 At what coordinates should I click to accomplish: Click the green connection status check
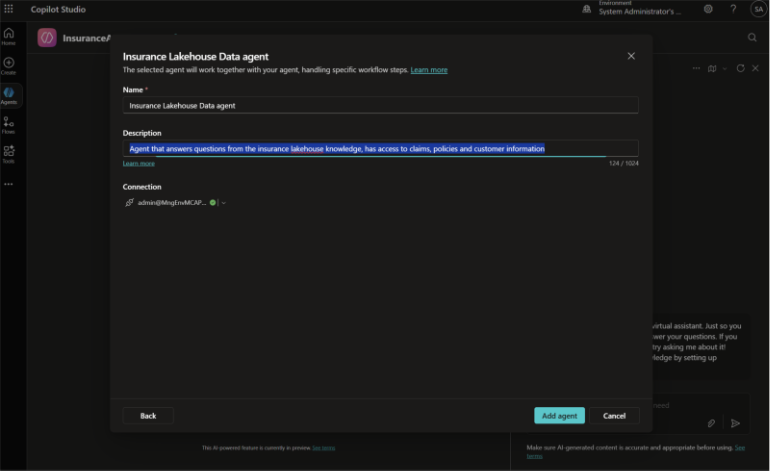point(212,203)
